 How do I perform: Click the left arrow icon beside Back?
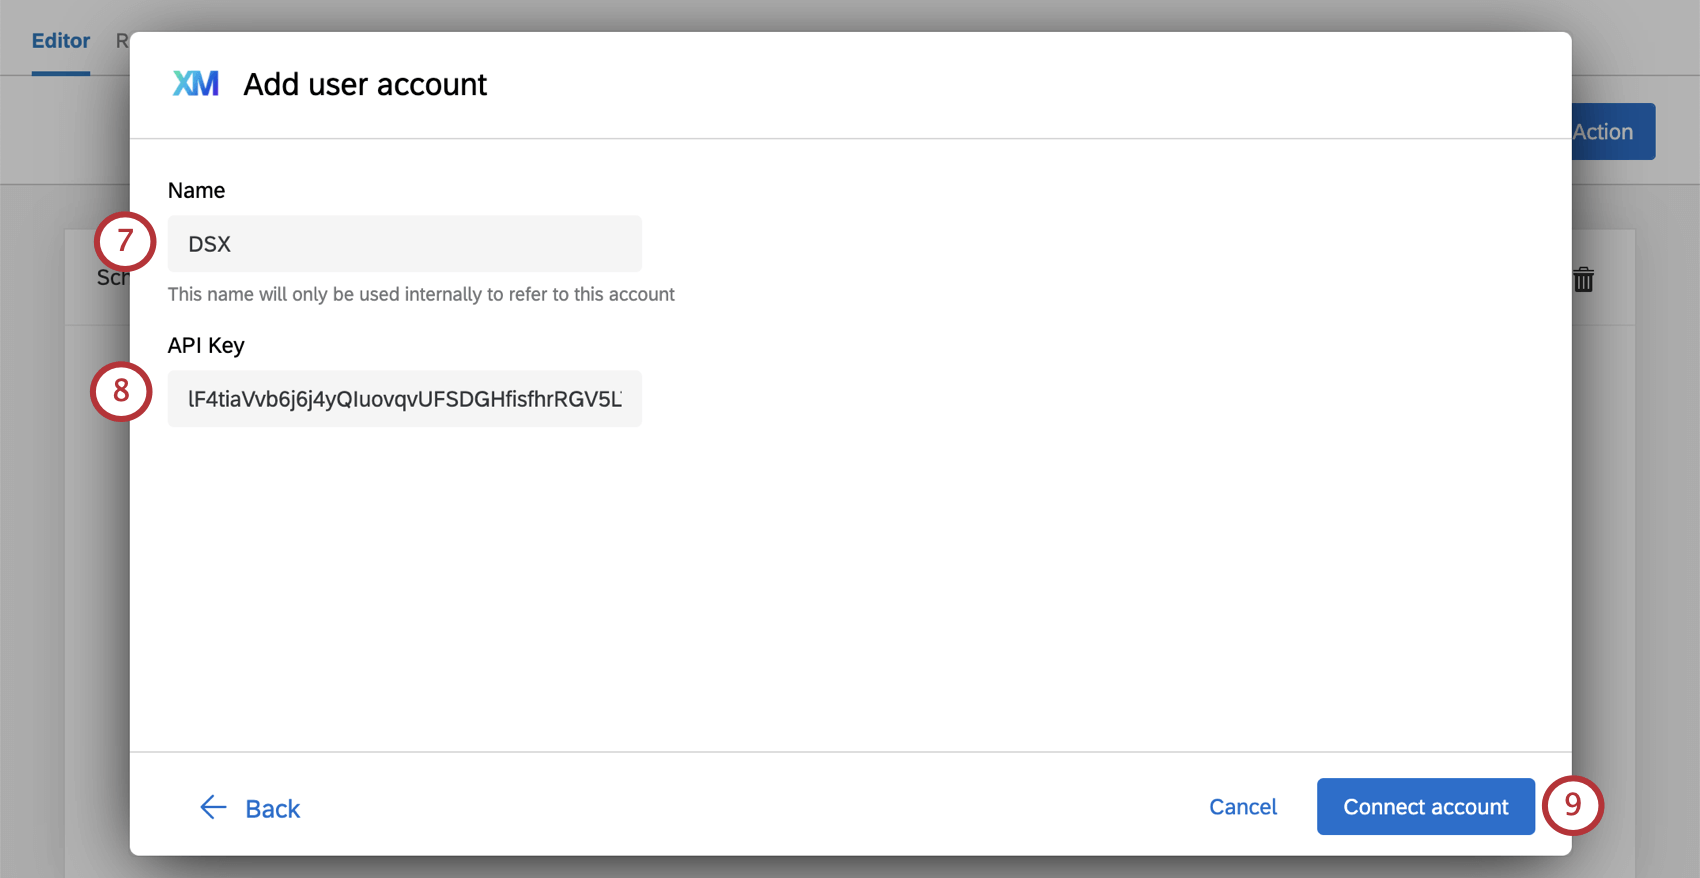pyautogui.click(x=213, y=807)
